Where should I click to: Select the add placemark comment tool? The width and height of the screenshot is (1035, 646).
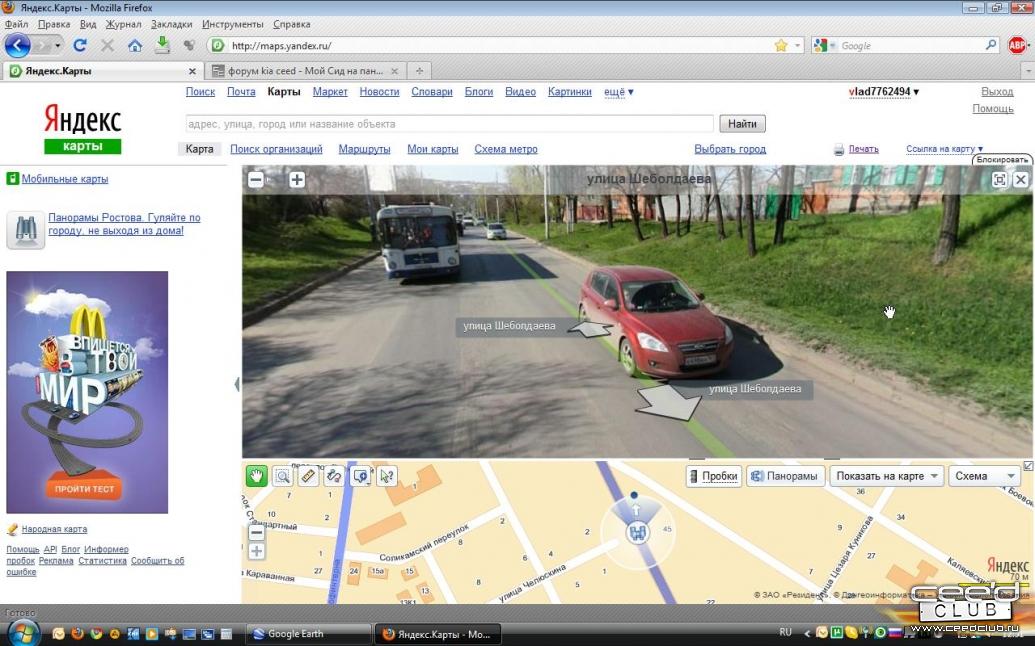[x=361, y=476]
